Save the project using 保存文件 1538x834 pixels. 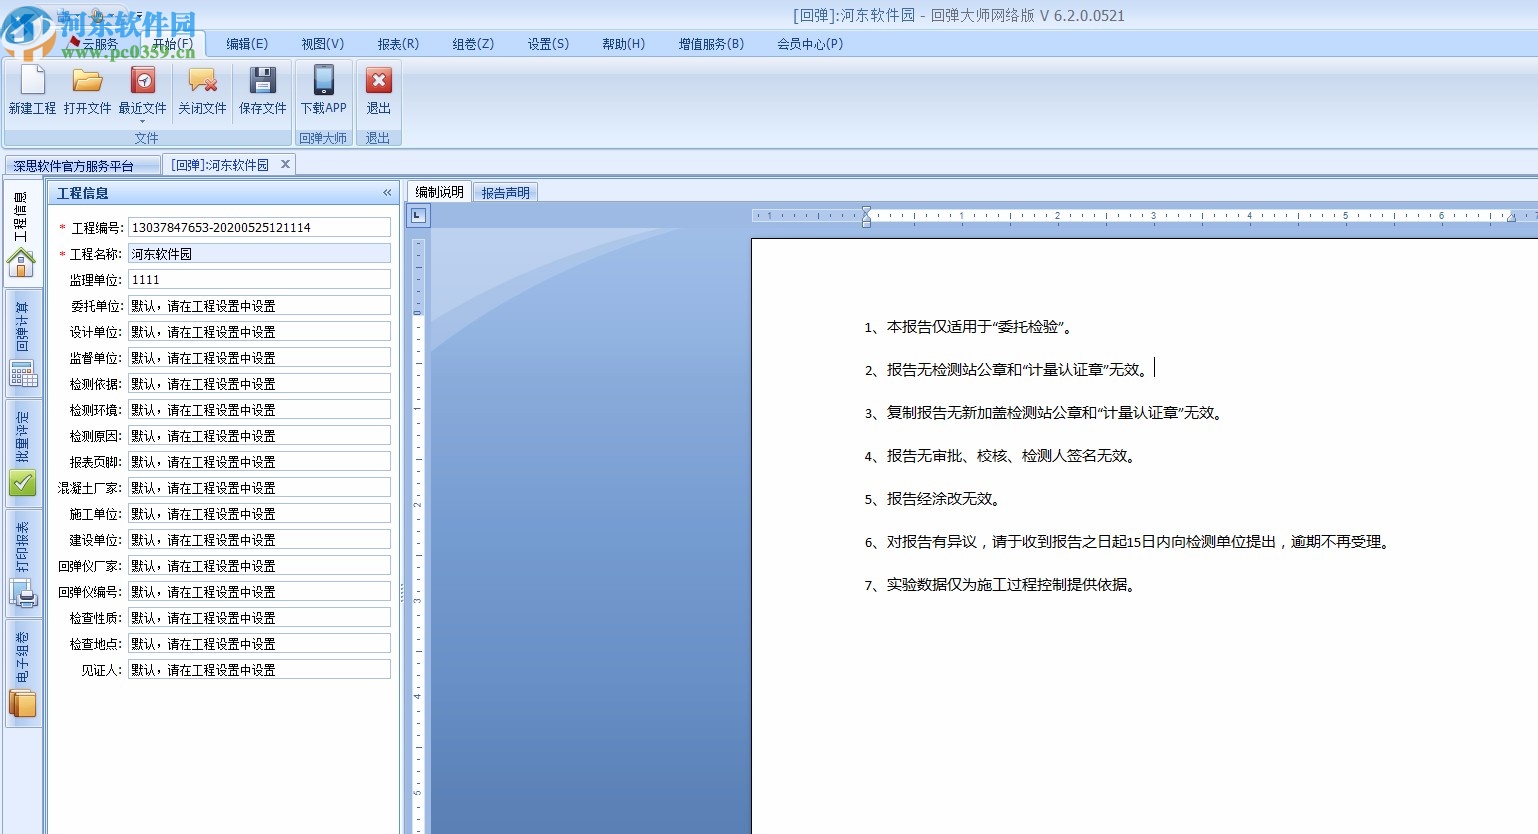(263, 90)
